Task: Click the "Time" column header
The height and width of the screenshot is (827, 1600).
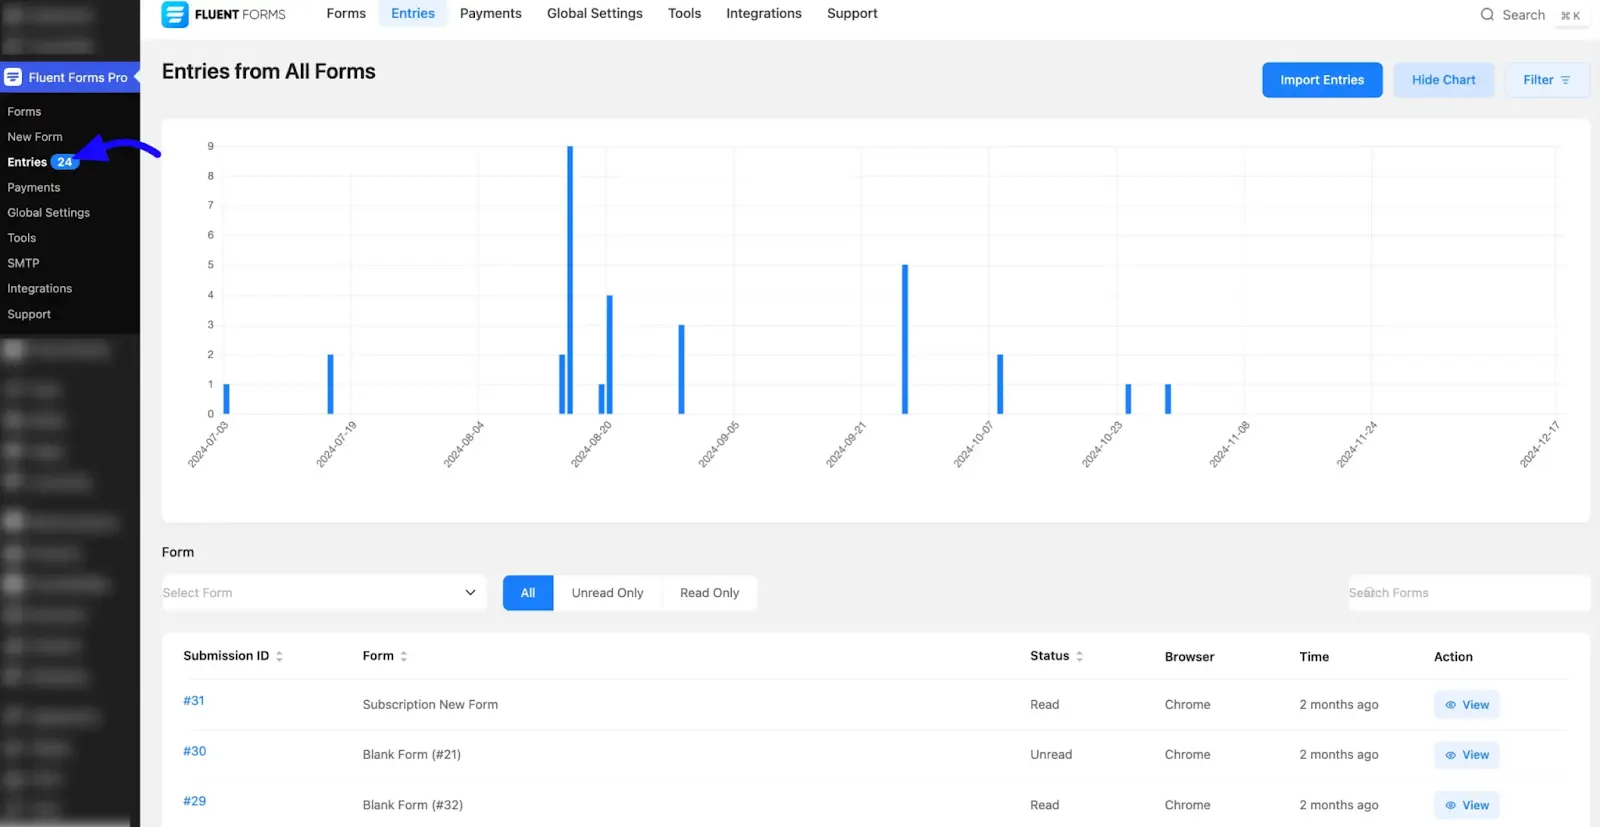Action: (x=1314, y=657)
